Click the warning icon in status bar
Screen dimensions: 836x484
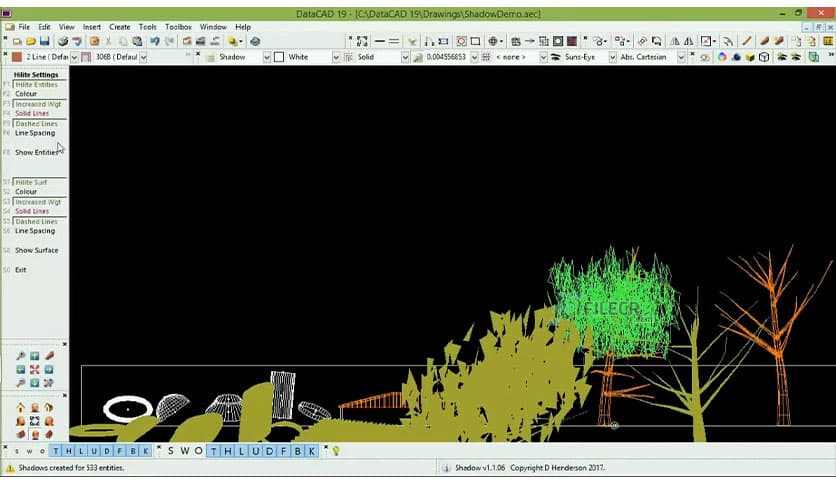[10, 468]
